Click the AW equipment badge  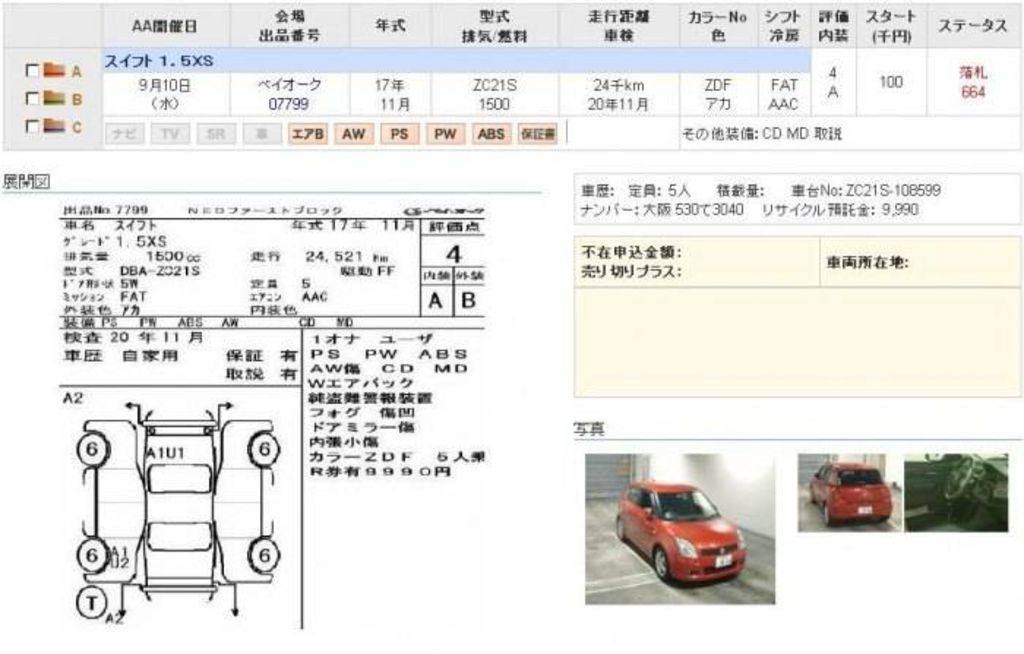pyautogui.click(x=353, y=133)
